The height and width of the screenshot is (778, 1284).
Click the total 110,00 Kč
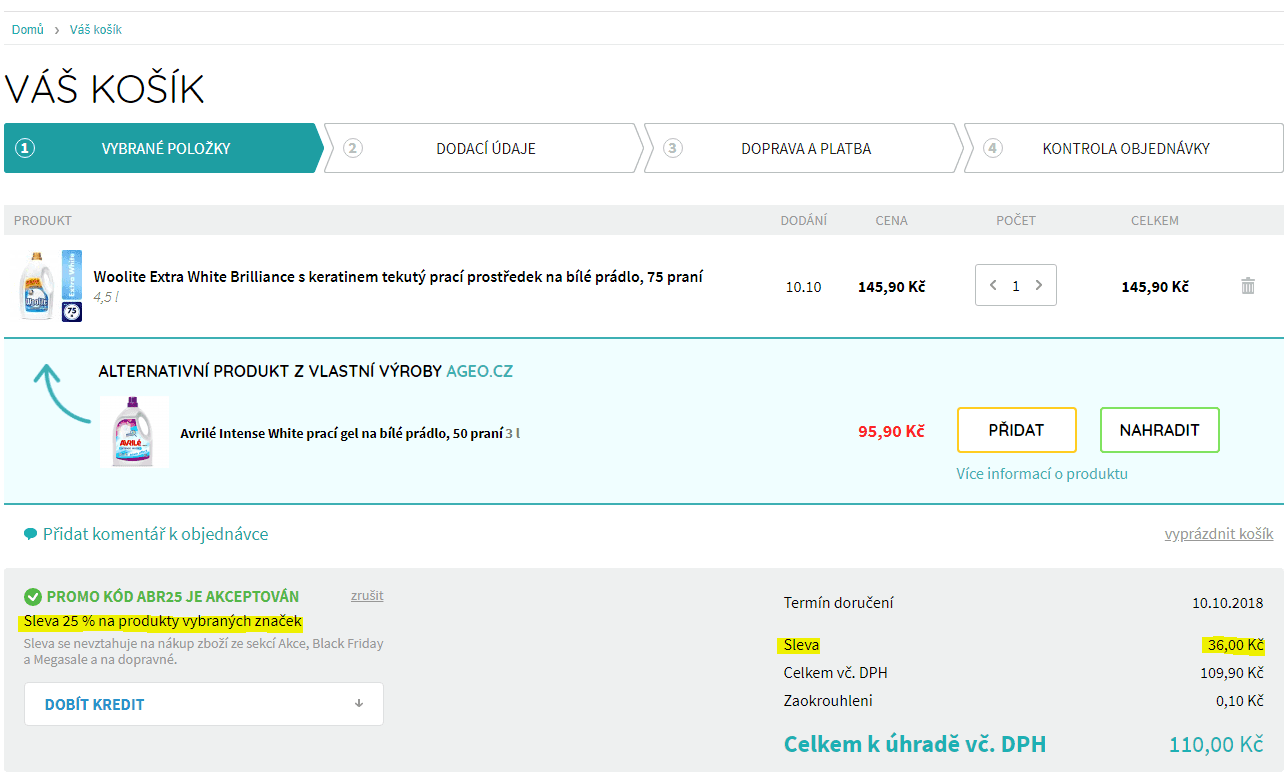point(1216,745)
